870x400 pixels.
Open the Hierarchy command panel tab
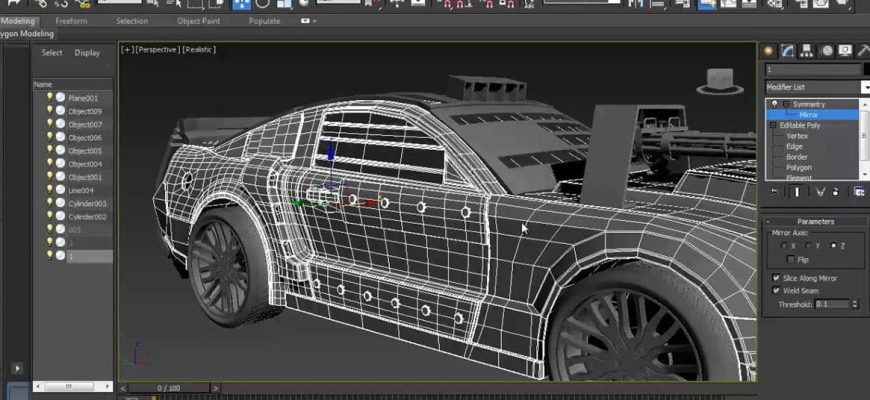pos(807,50)
